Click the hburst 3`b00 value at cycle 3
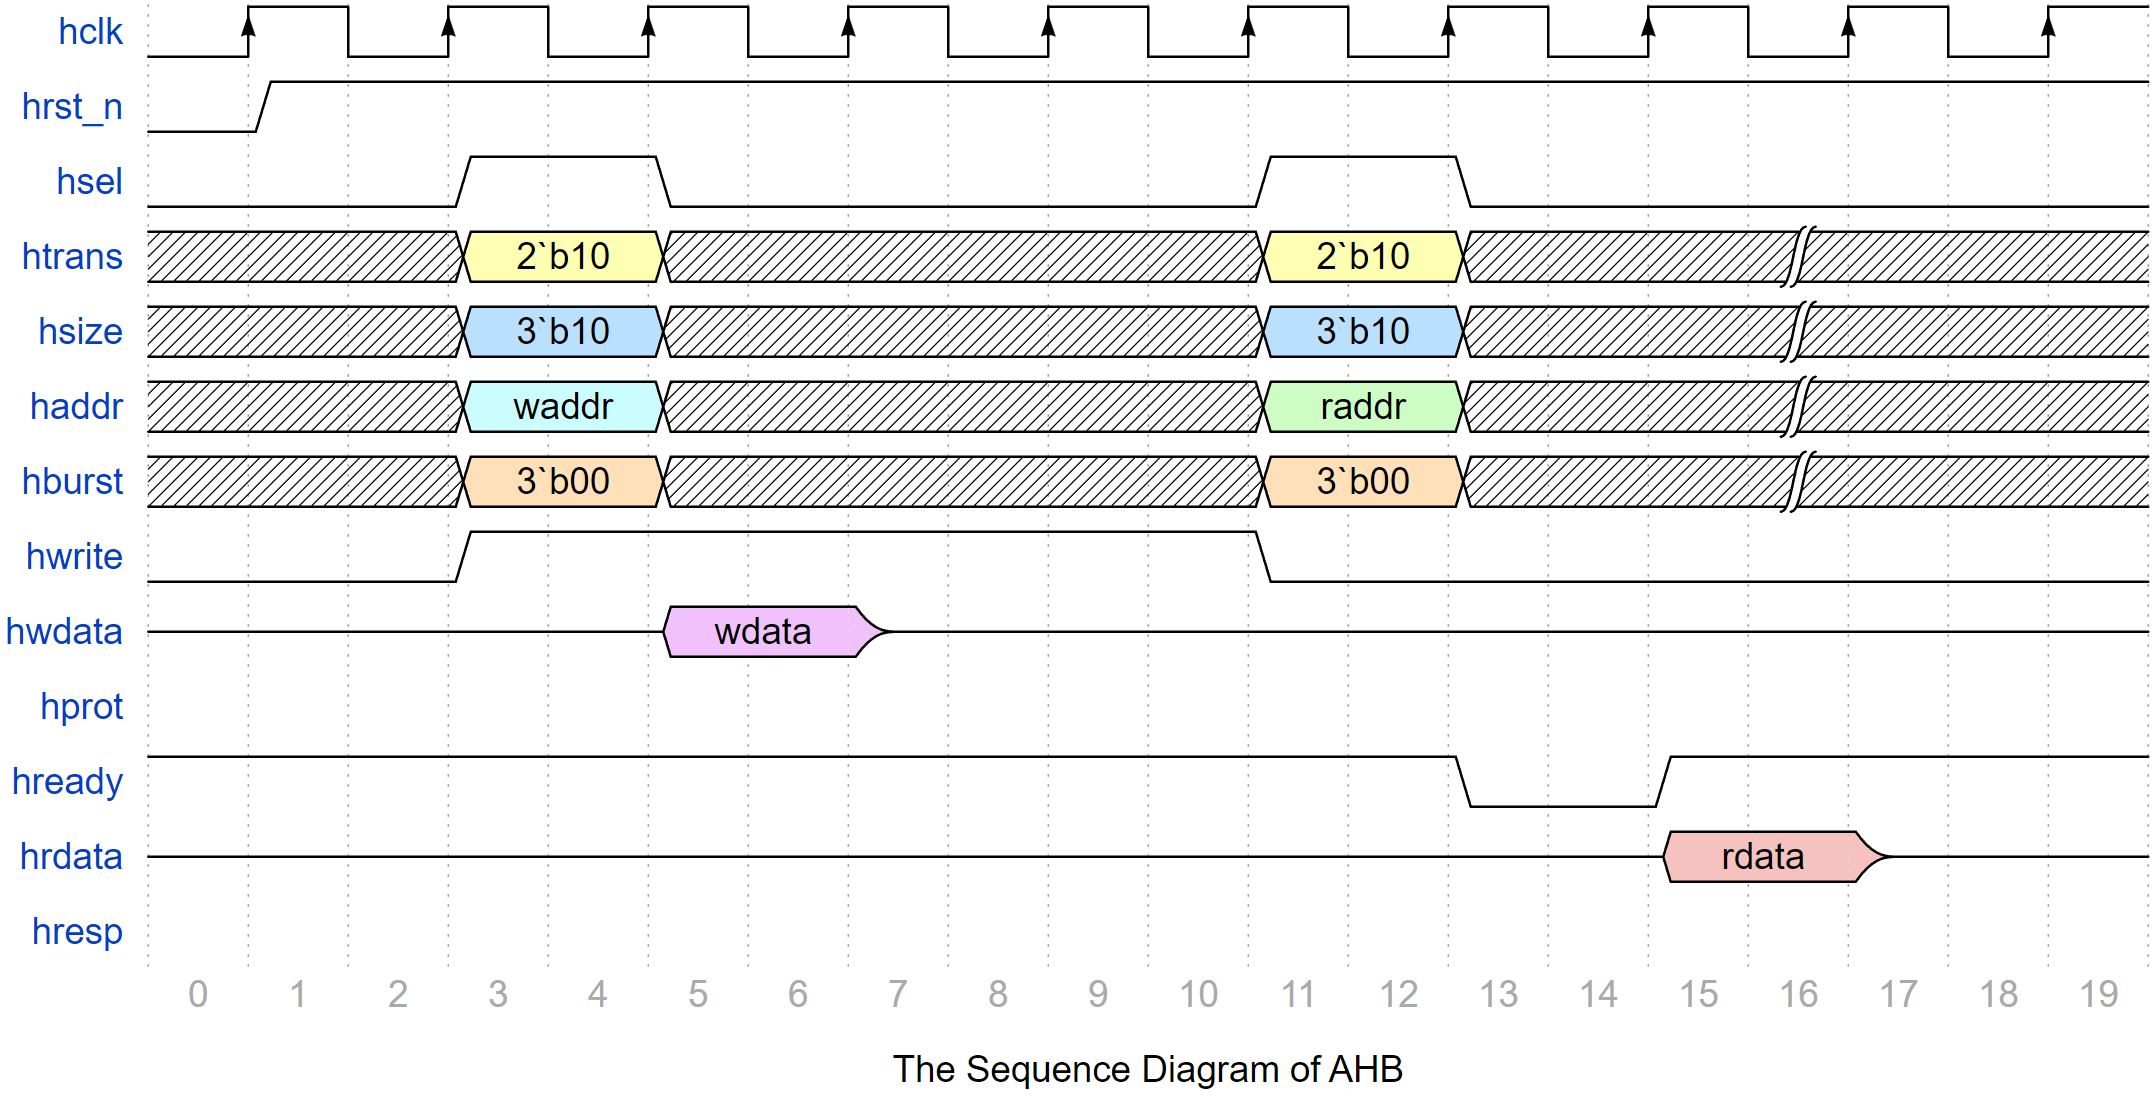 563,482
